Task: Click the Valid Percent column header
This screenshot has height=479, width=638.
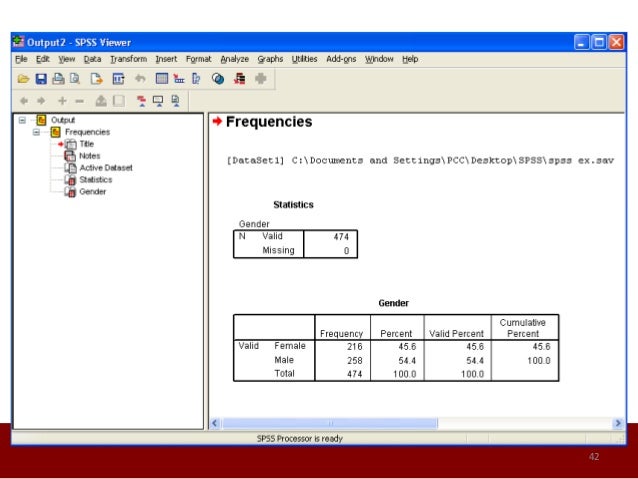Action: pyautogui.click(x=457, y=334)
